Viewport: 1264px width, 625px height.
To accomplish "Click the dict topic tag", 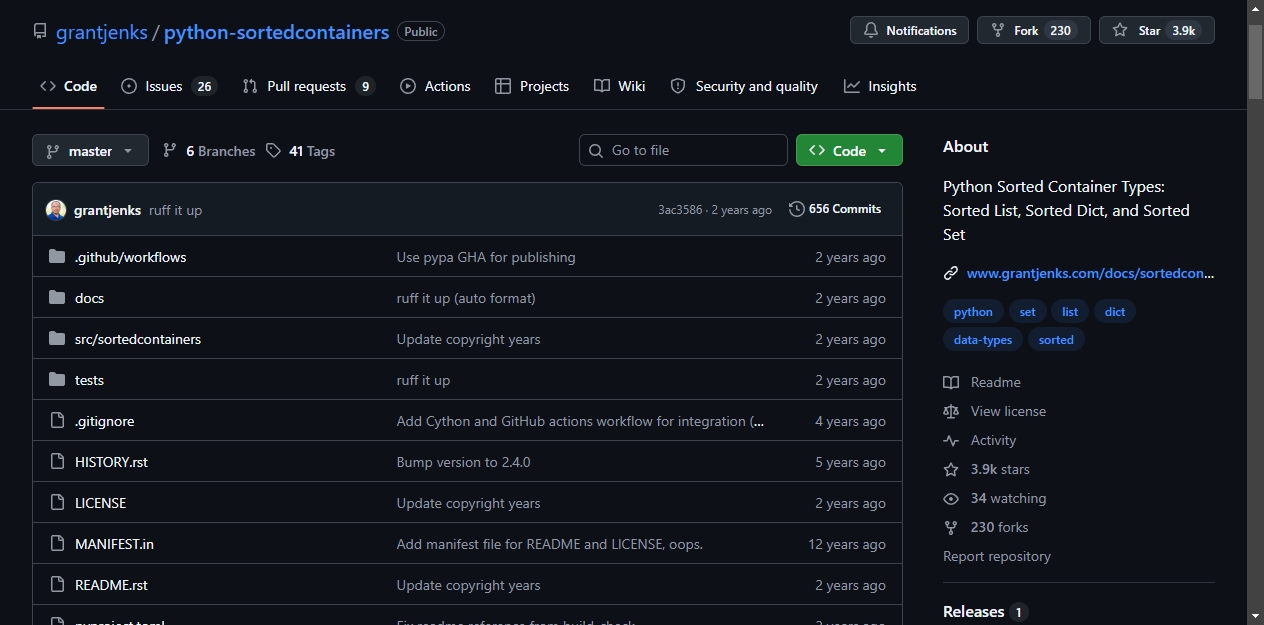I will click(x=1115, y=312).
